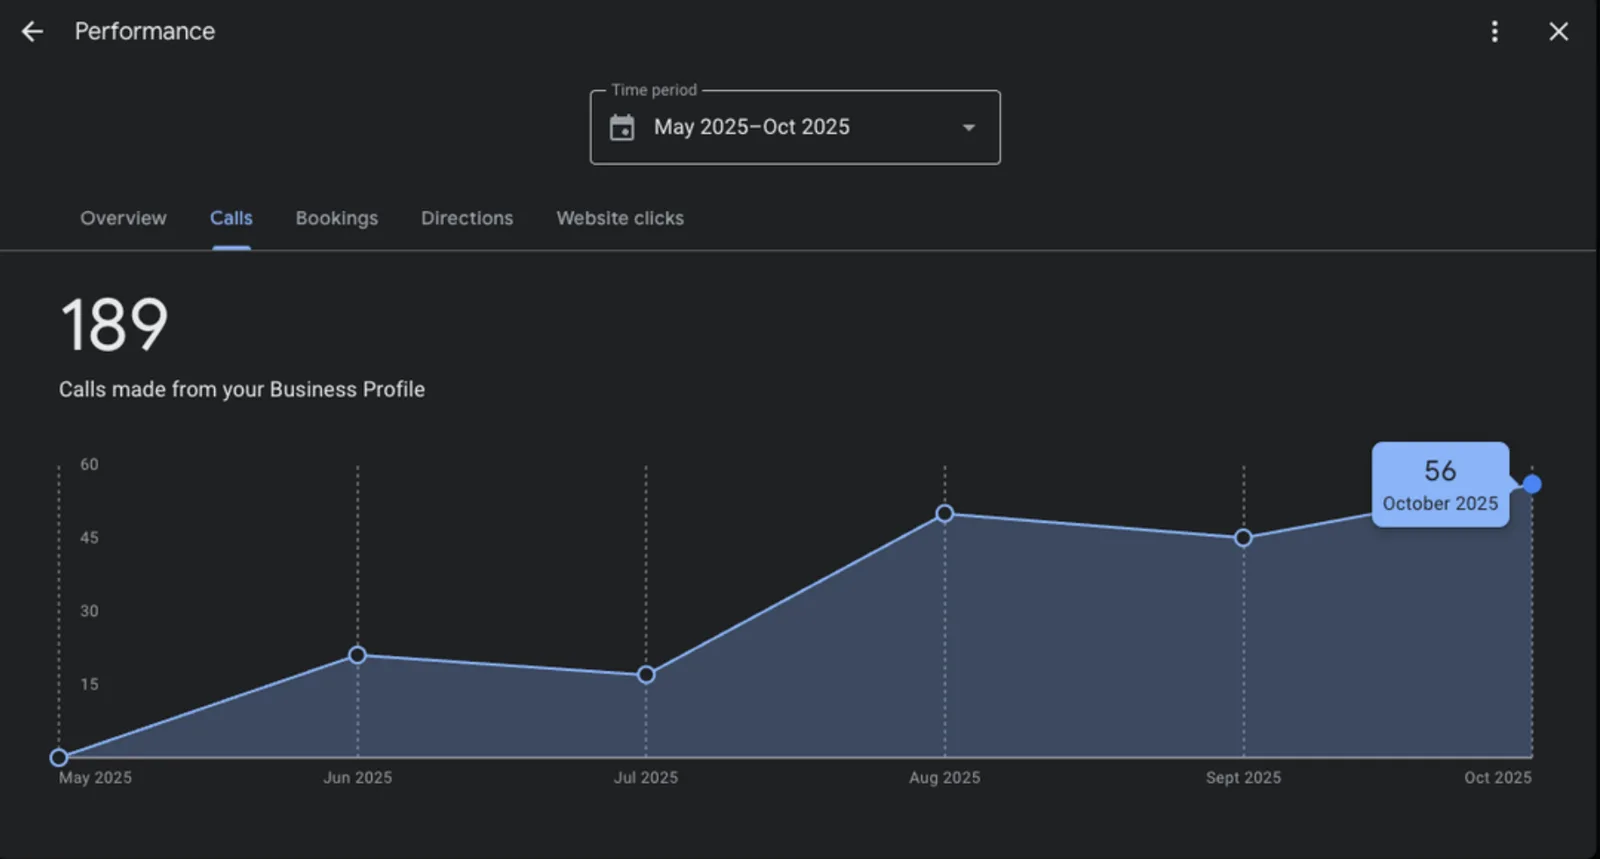Select the Sept 2025 data point

click(1243, 538)
